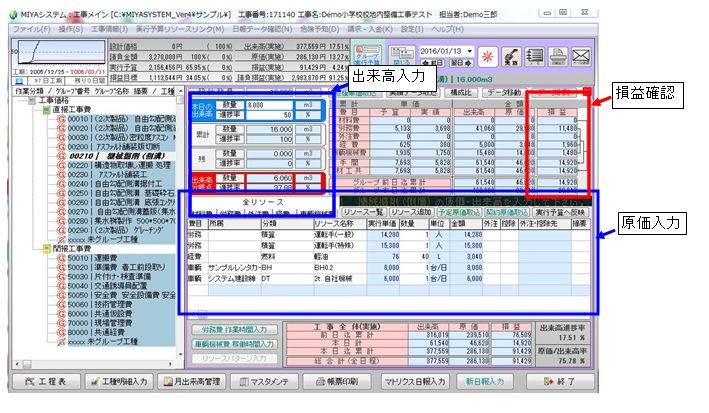The width and height of the screenshot is (709, 413).
Task: Click the 構成比 button
Action: click(461, 92)
